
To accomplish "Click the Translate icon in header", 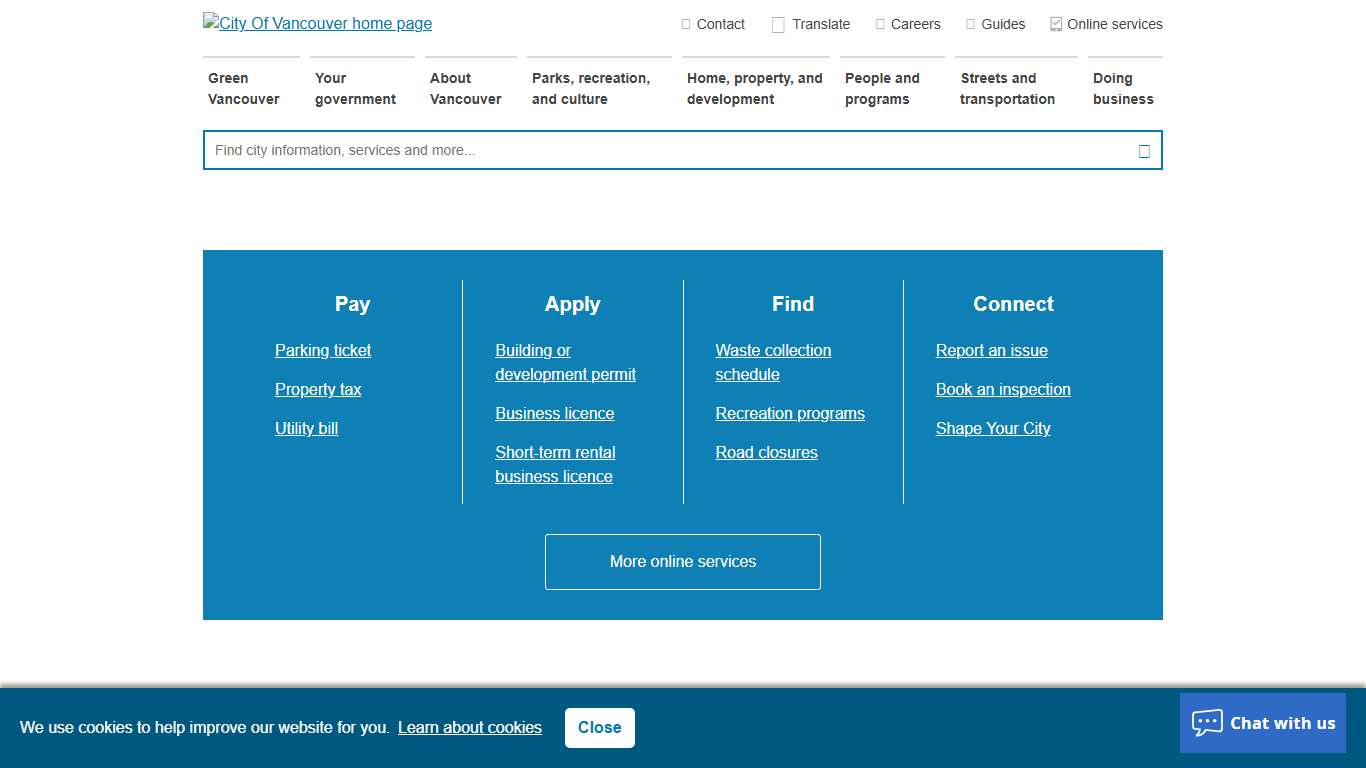I will tap(778, 25).
